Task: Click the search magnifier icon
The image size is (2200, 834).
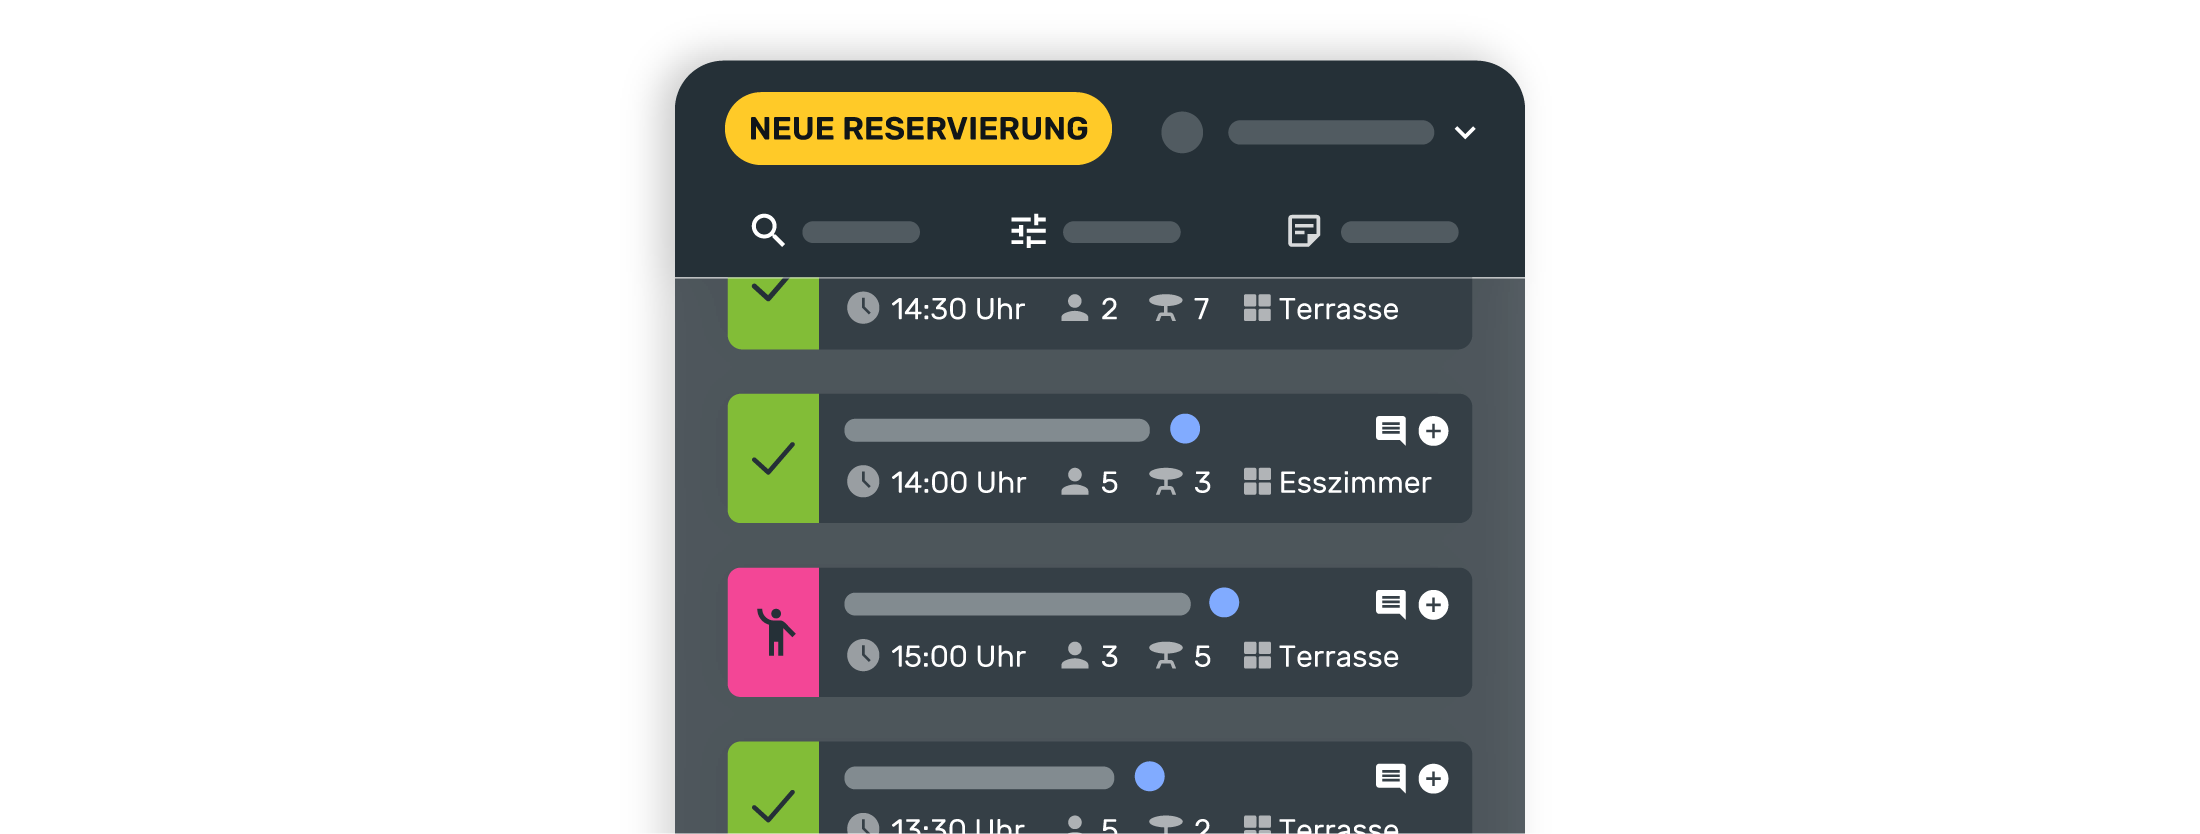Action: [767, 231]
